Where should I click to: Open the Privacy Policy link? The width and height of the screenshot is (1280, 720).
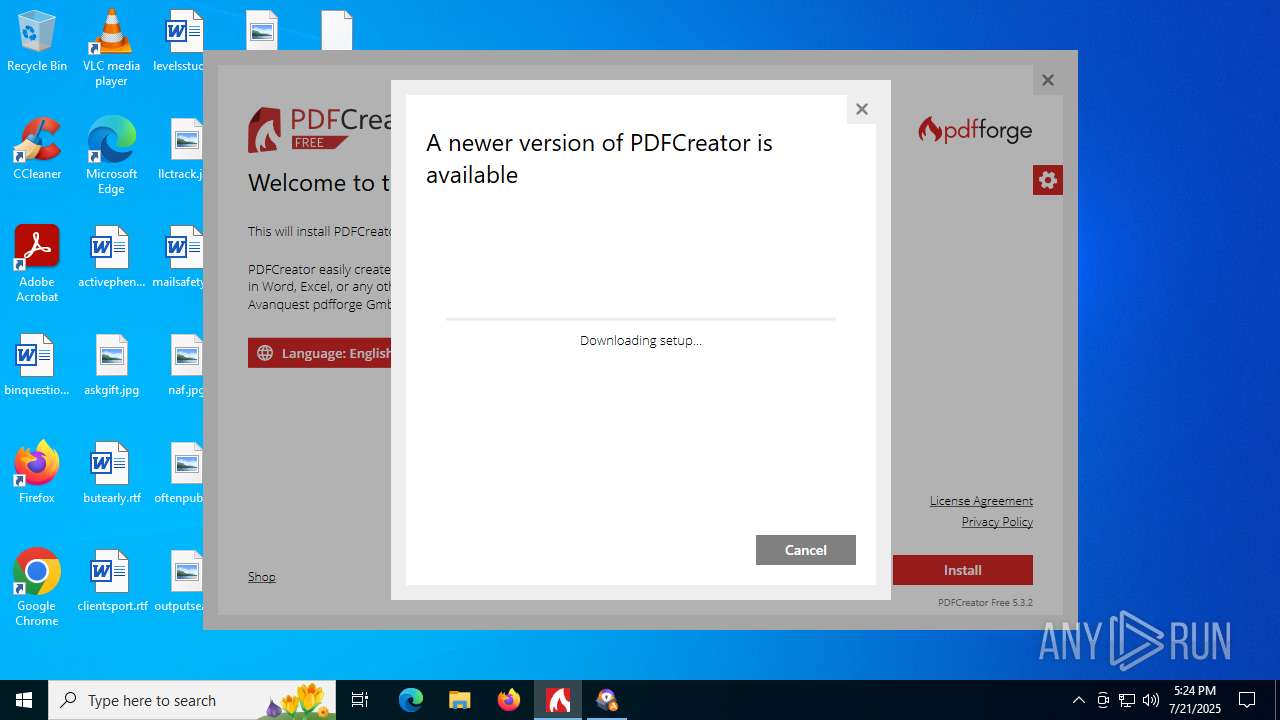pos(997,522)
